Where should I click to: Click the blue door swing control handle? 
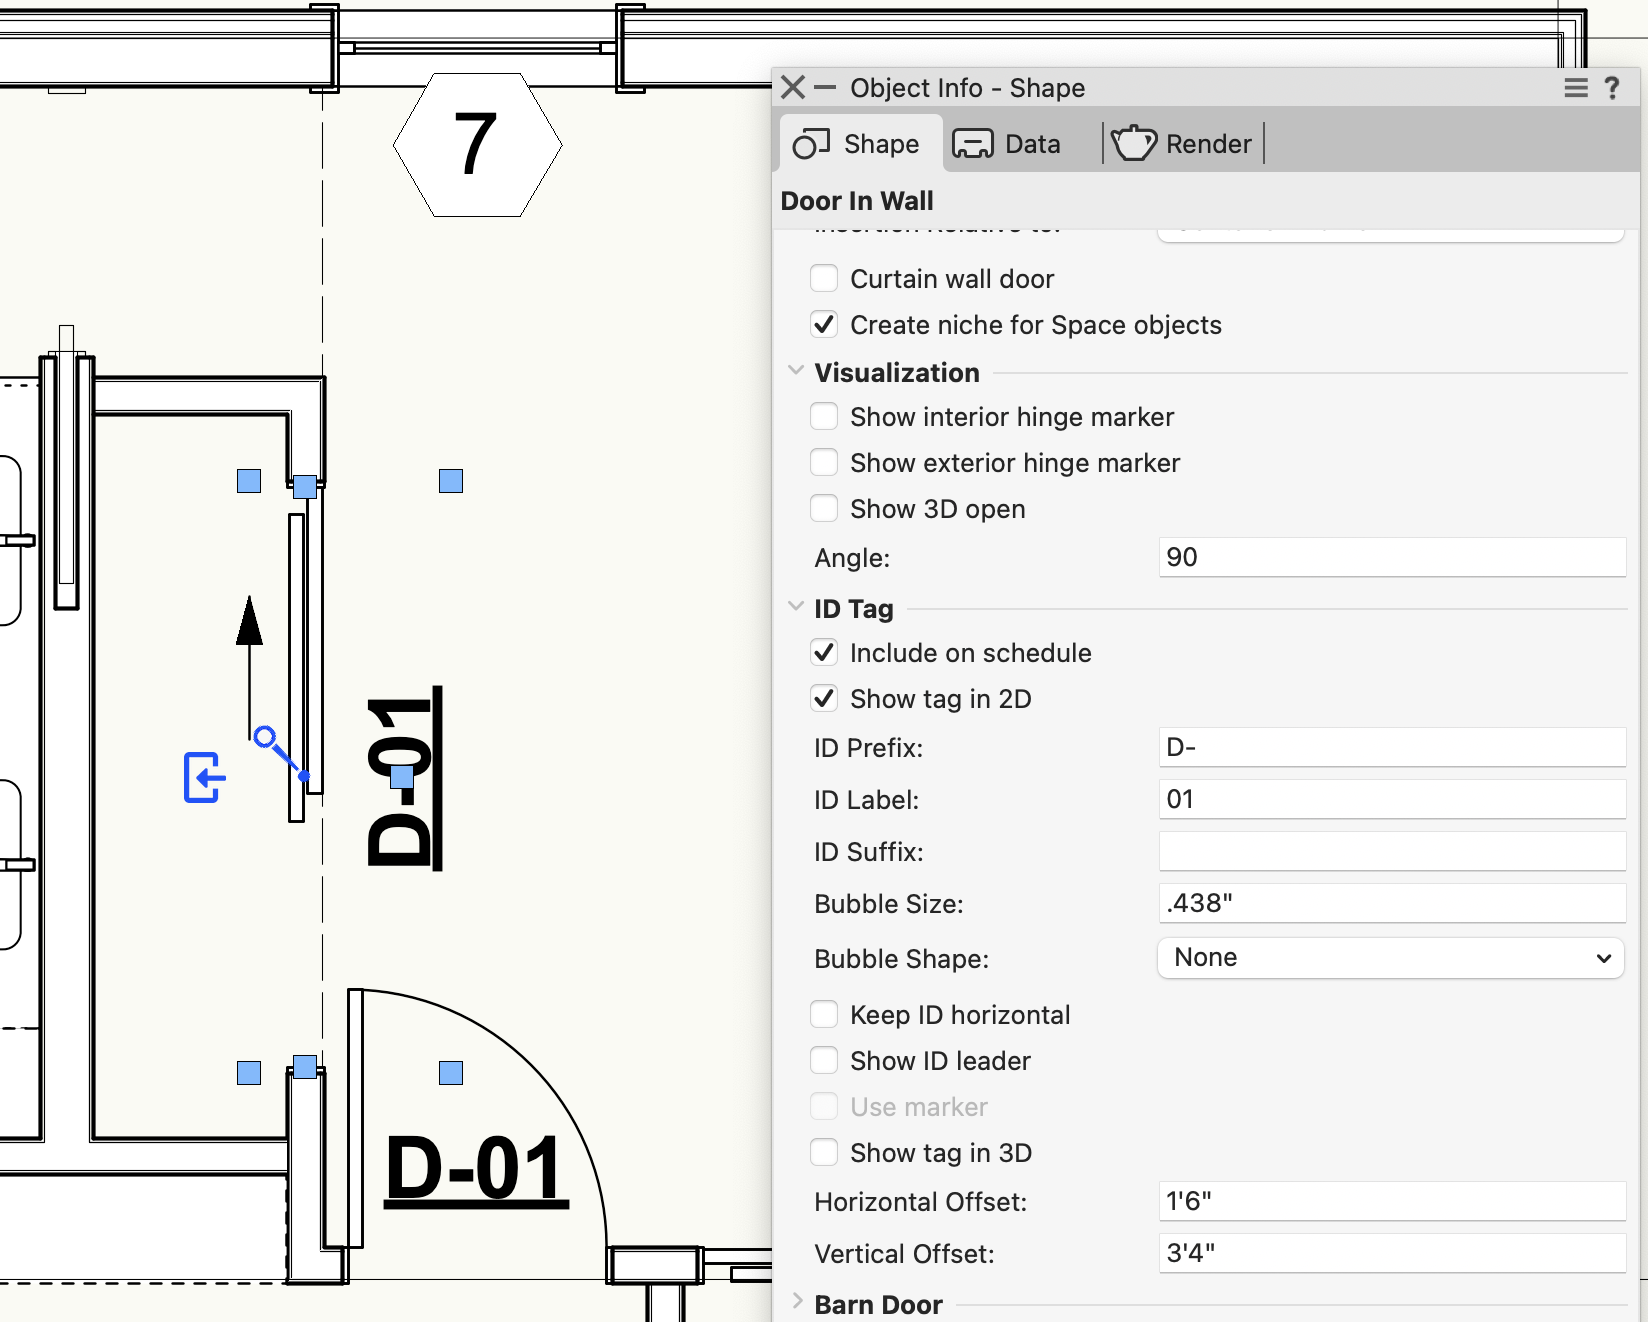point(264,738)
